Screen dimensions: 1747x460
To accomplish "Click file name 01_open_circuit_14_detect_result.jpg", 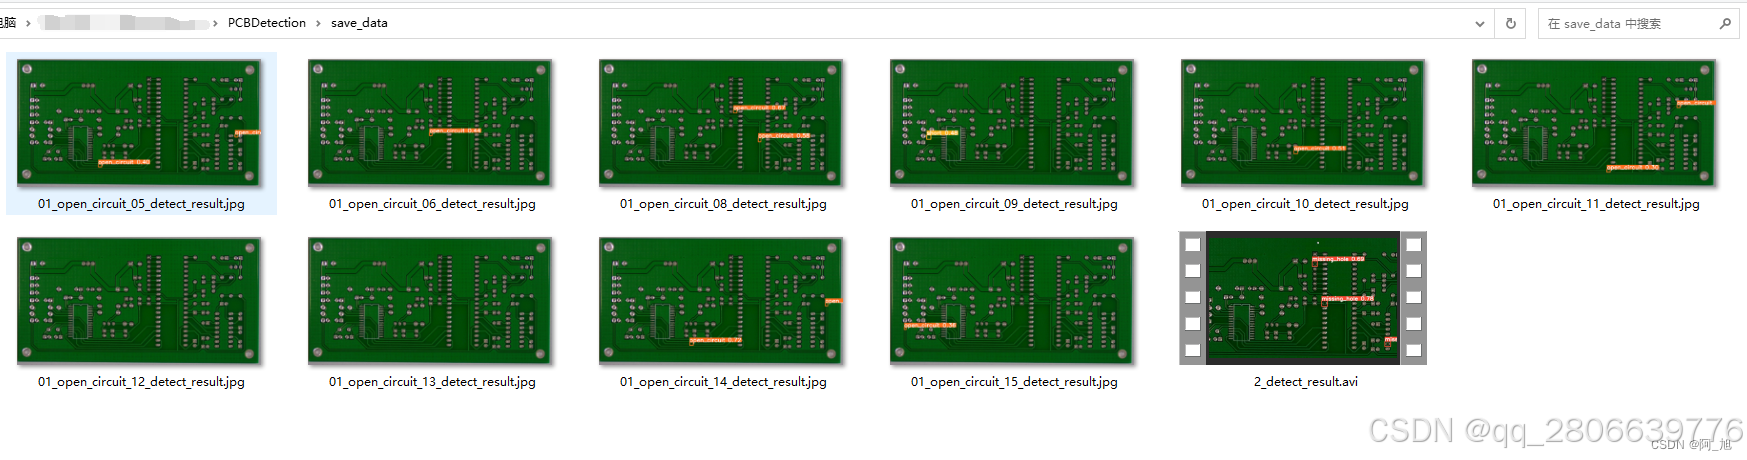I will coord(723,382).
